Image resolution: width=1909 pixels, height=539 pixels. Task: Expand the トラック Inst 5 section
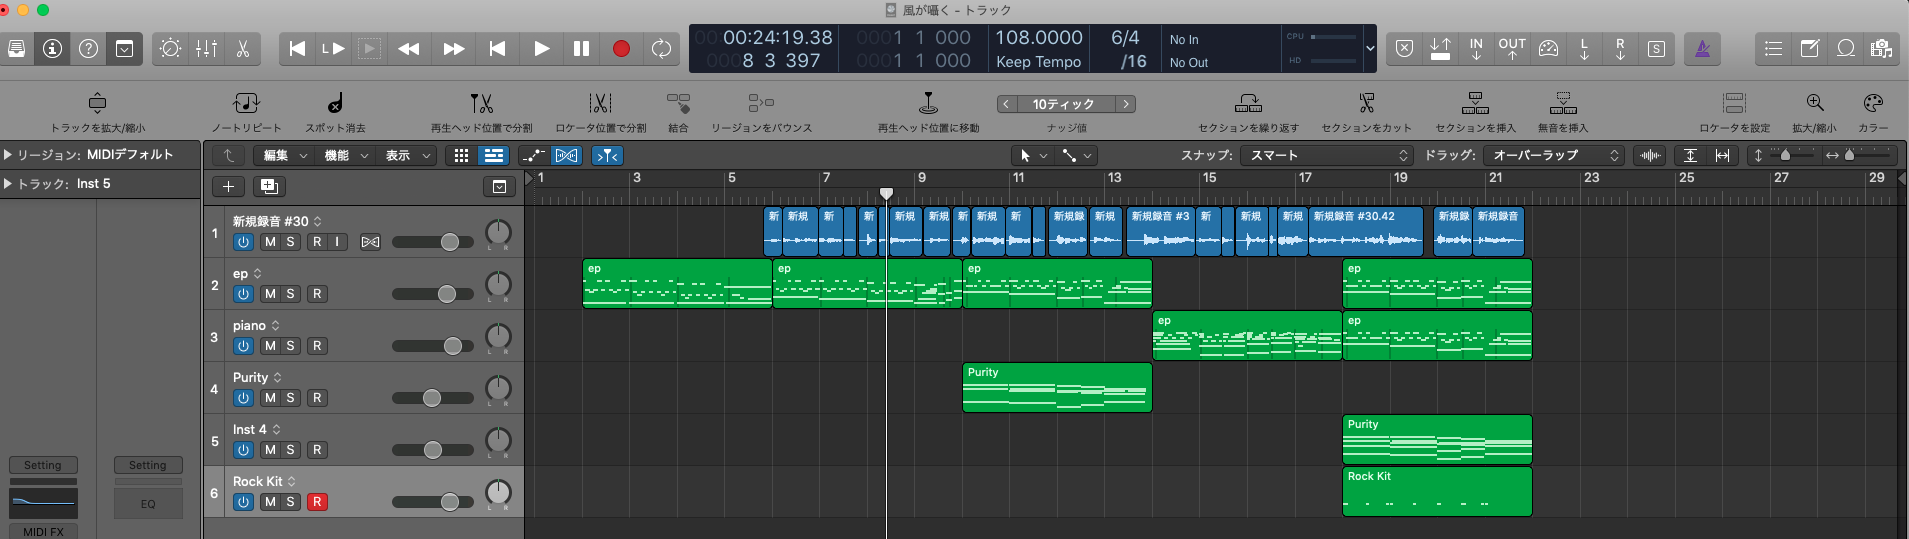click(8, 184)
